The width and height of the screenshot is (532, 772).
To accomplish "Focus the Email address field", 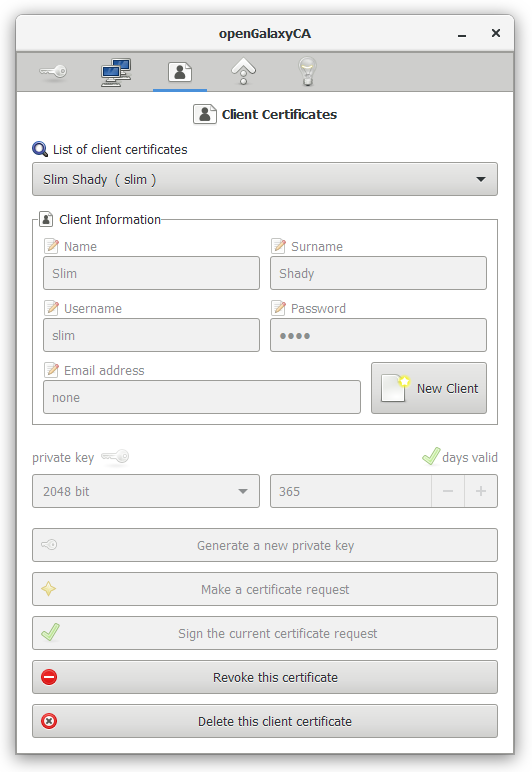I will (202, 397).
